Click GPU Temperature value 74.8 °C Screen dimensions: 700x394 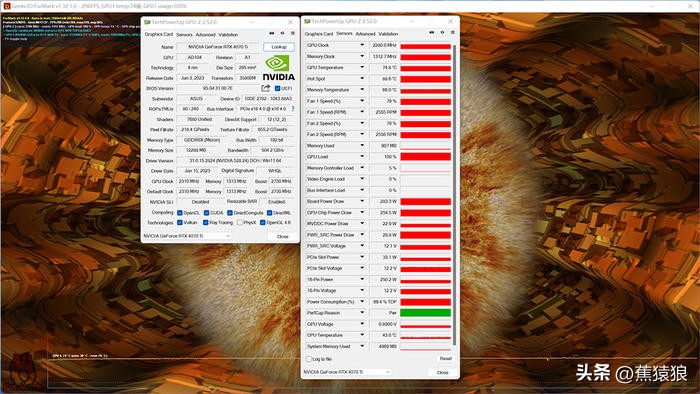coord(384,68)
